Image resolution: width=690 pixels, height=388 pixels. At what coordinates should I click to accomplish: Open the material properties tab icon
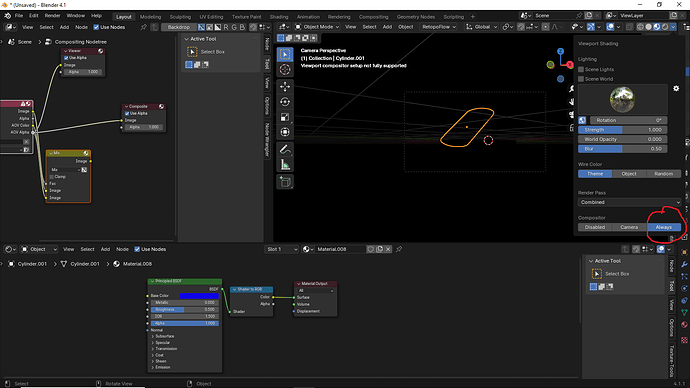(684, 325)
